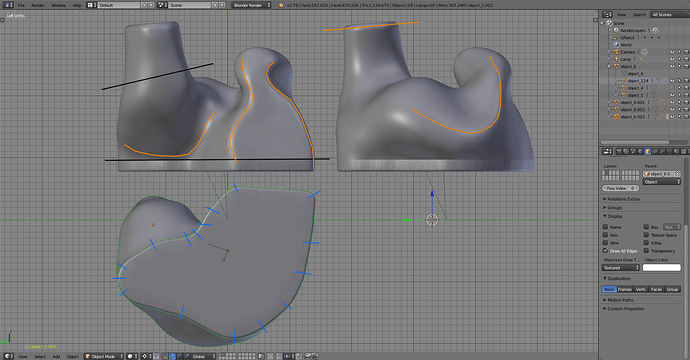Select object_124 in the outliner

coord(638,81)
